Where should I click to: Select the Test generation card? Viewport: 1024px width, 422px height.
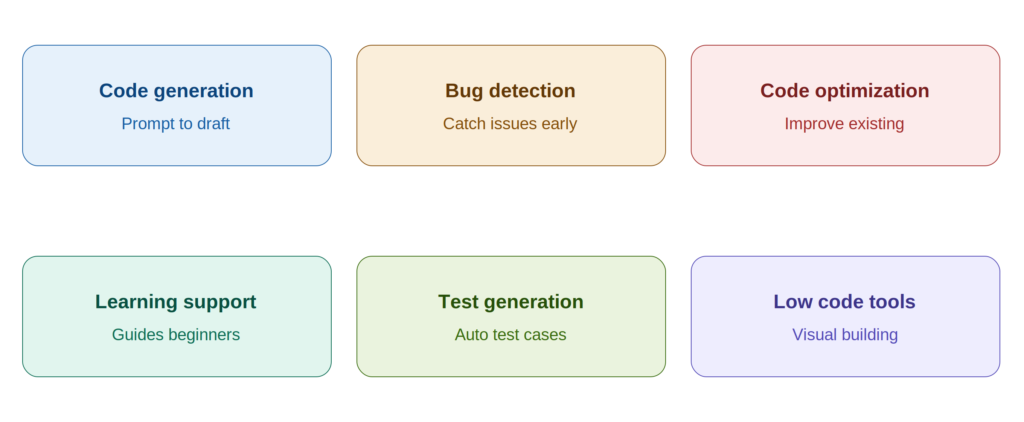(511, 316)
